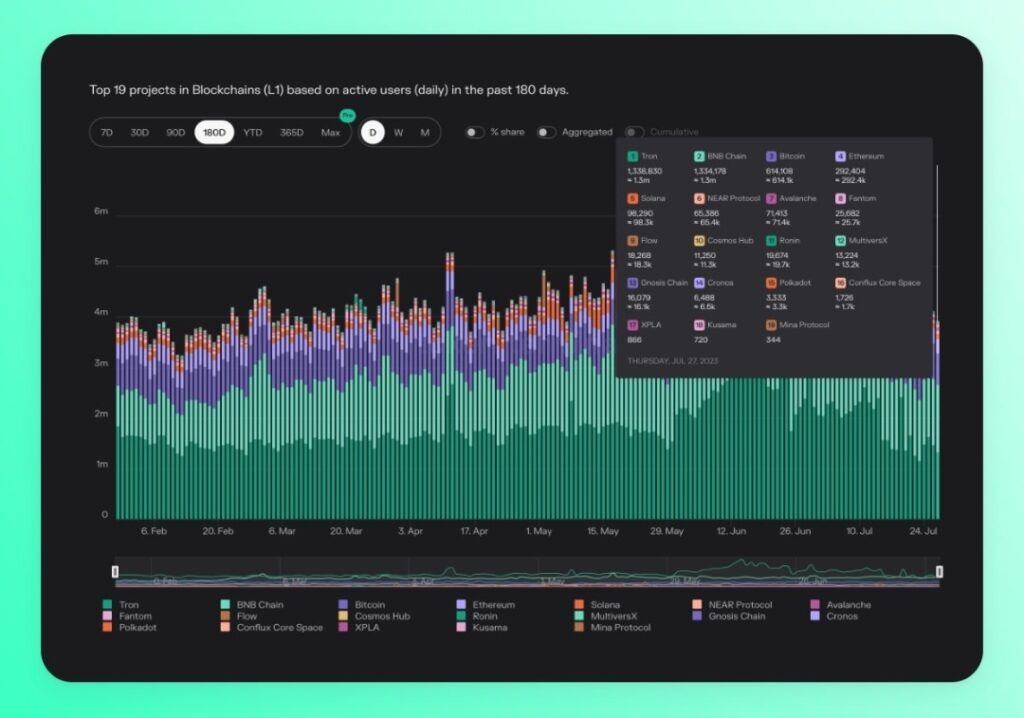Screen dimensions: 1024x718
Task: Hide the Bitcoin series via the legend
Action: [x=362, y=605]
